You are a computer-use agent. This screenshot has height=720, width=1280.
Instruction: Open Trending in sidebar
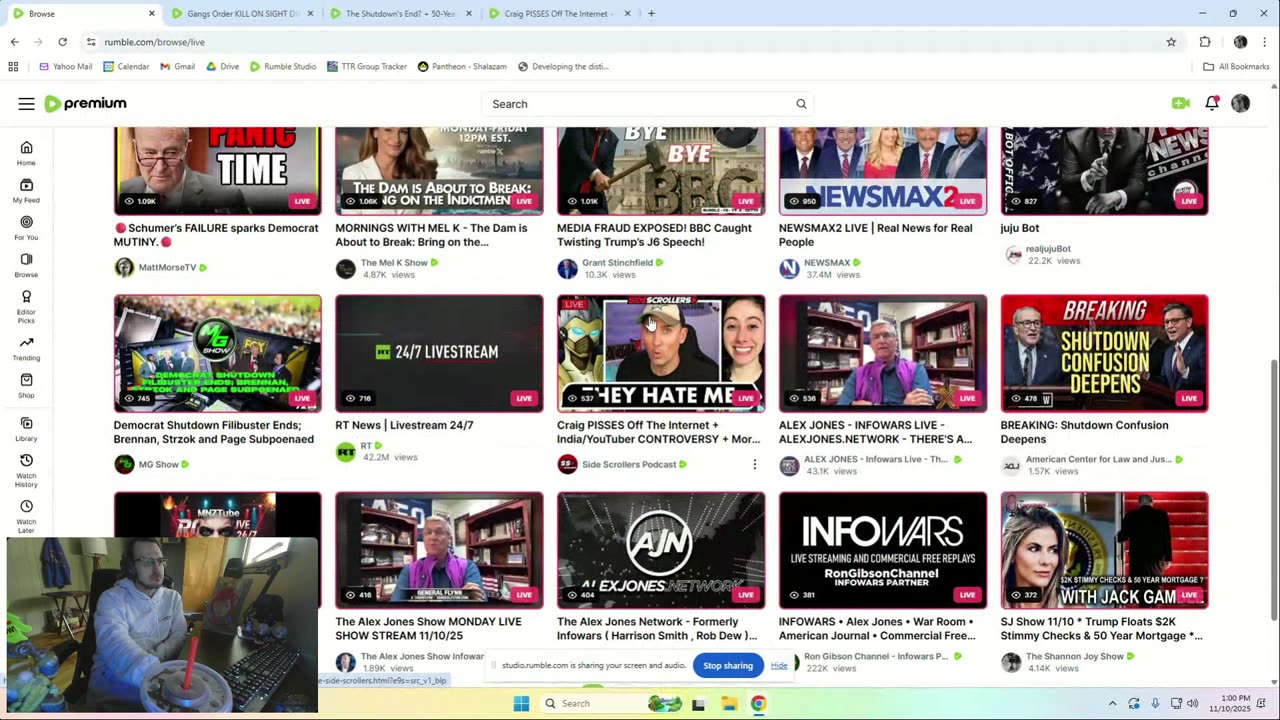26,349
